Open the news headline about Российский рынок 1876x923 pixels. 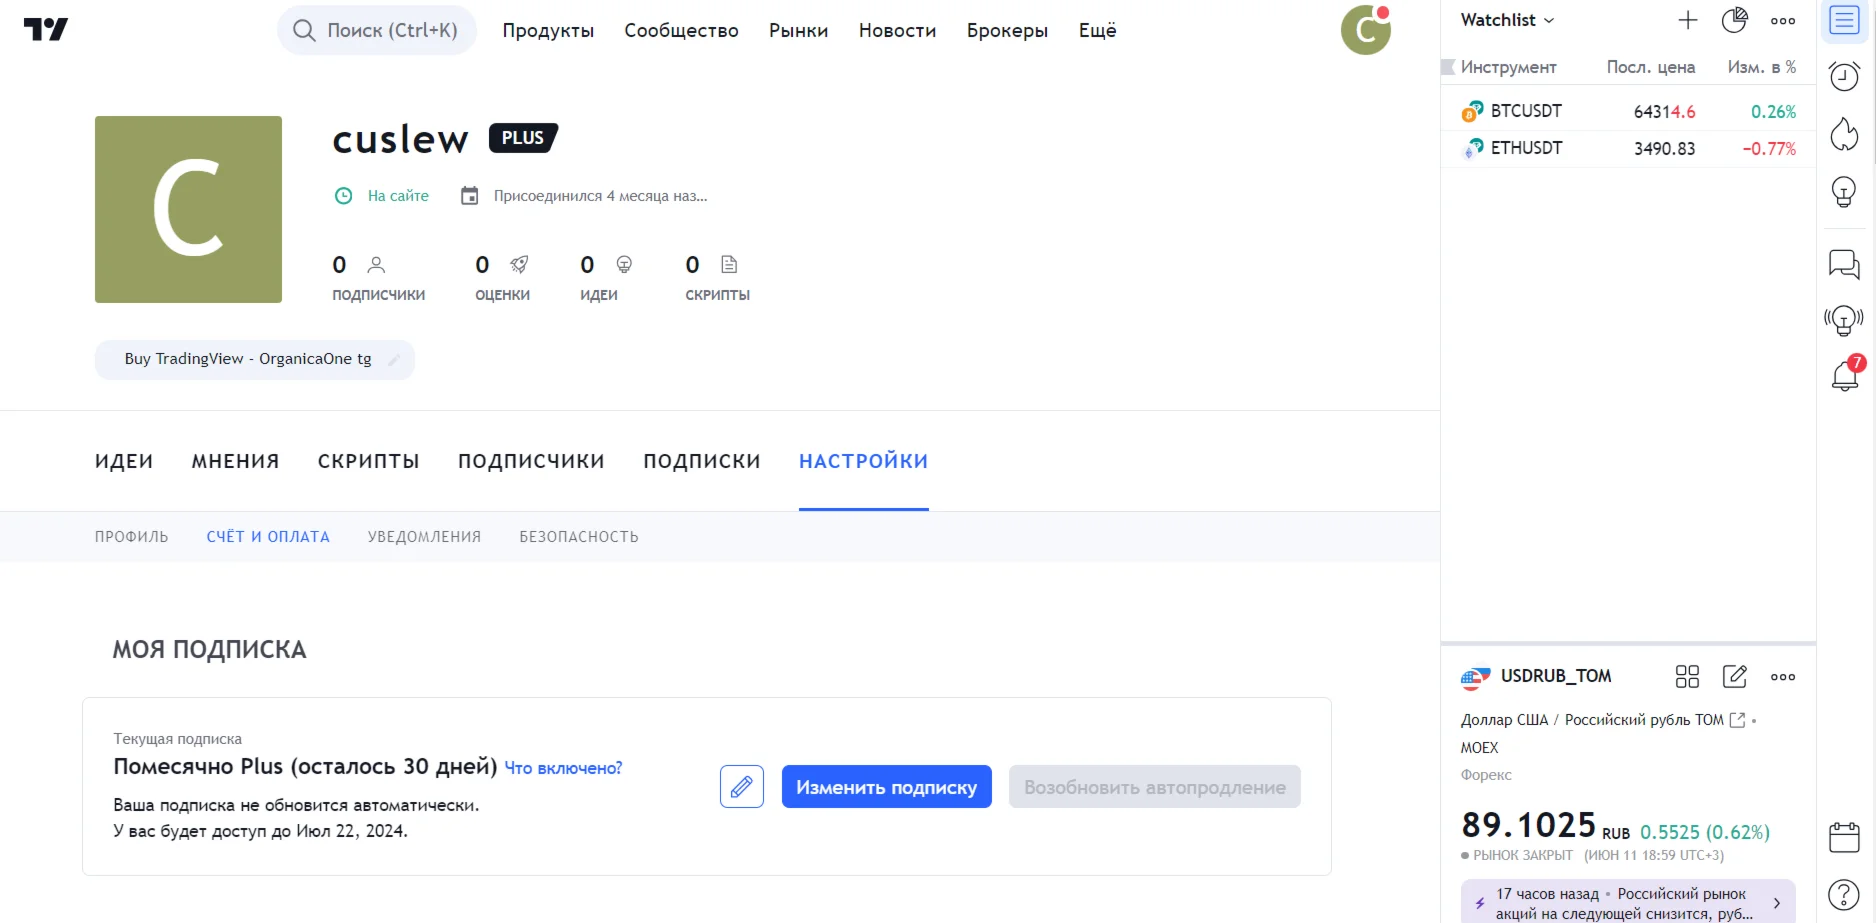(1624, 903)
